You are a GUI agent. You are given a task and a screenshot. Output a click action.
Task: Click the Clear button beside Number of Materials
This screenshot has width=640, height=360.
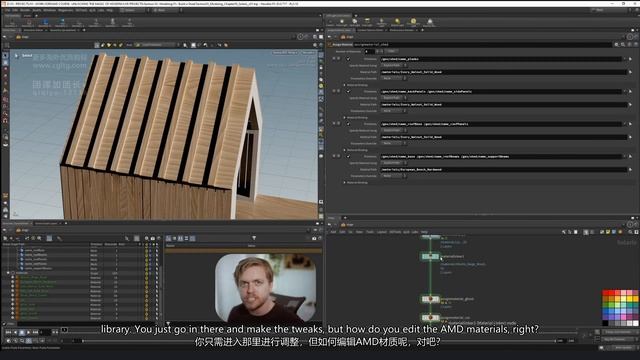coord(391,51)
